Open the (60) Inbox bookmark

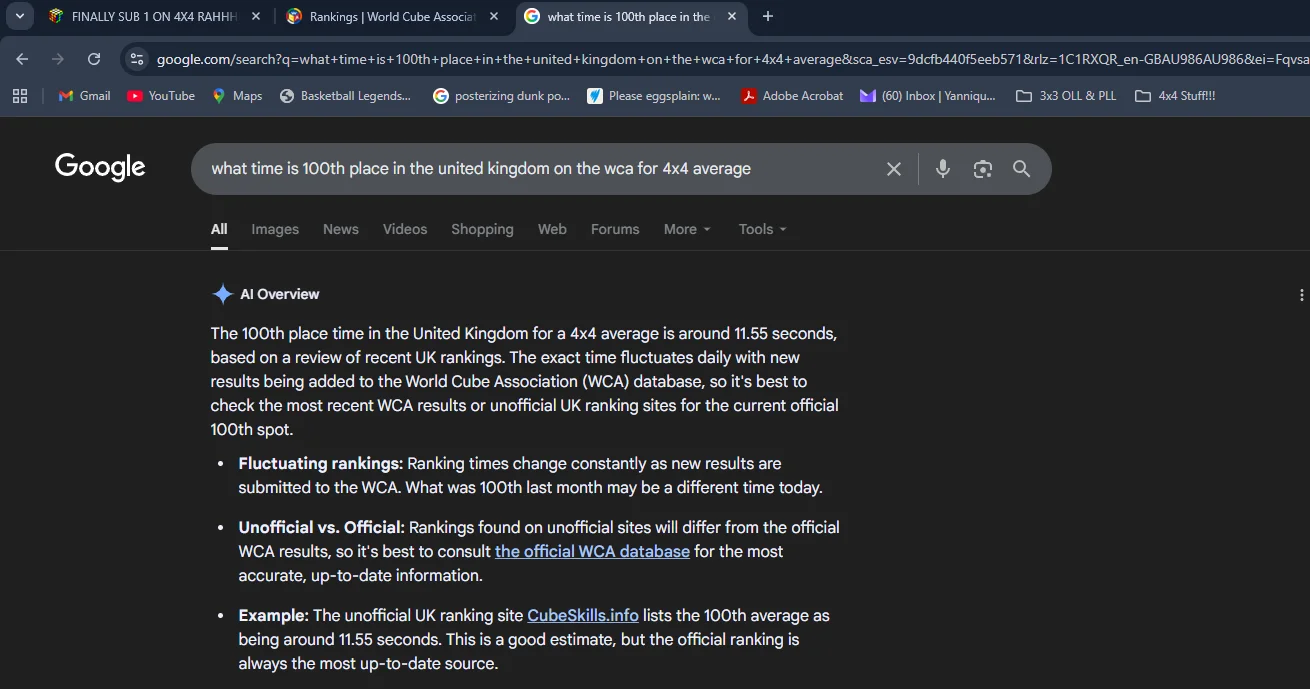pyautogui.click(x=929, y=96)
